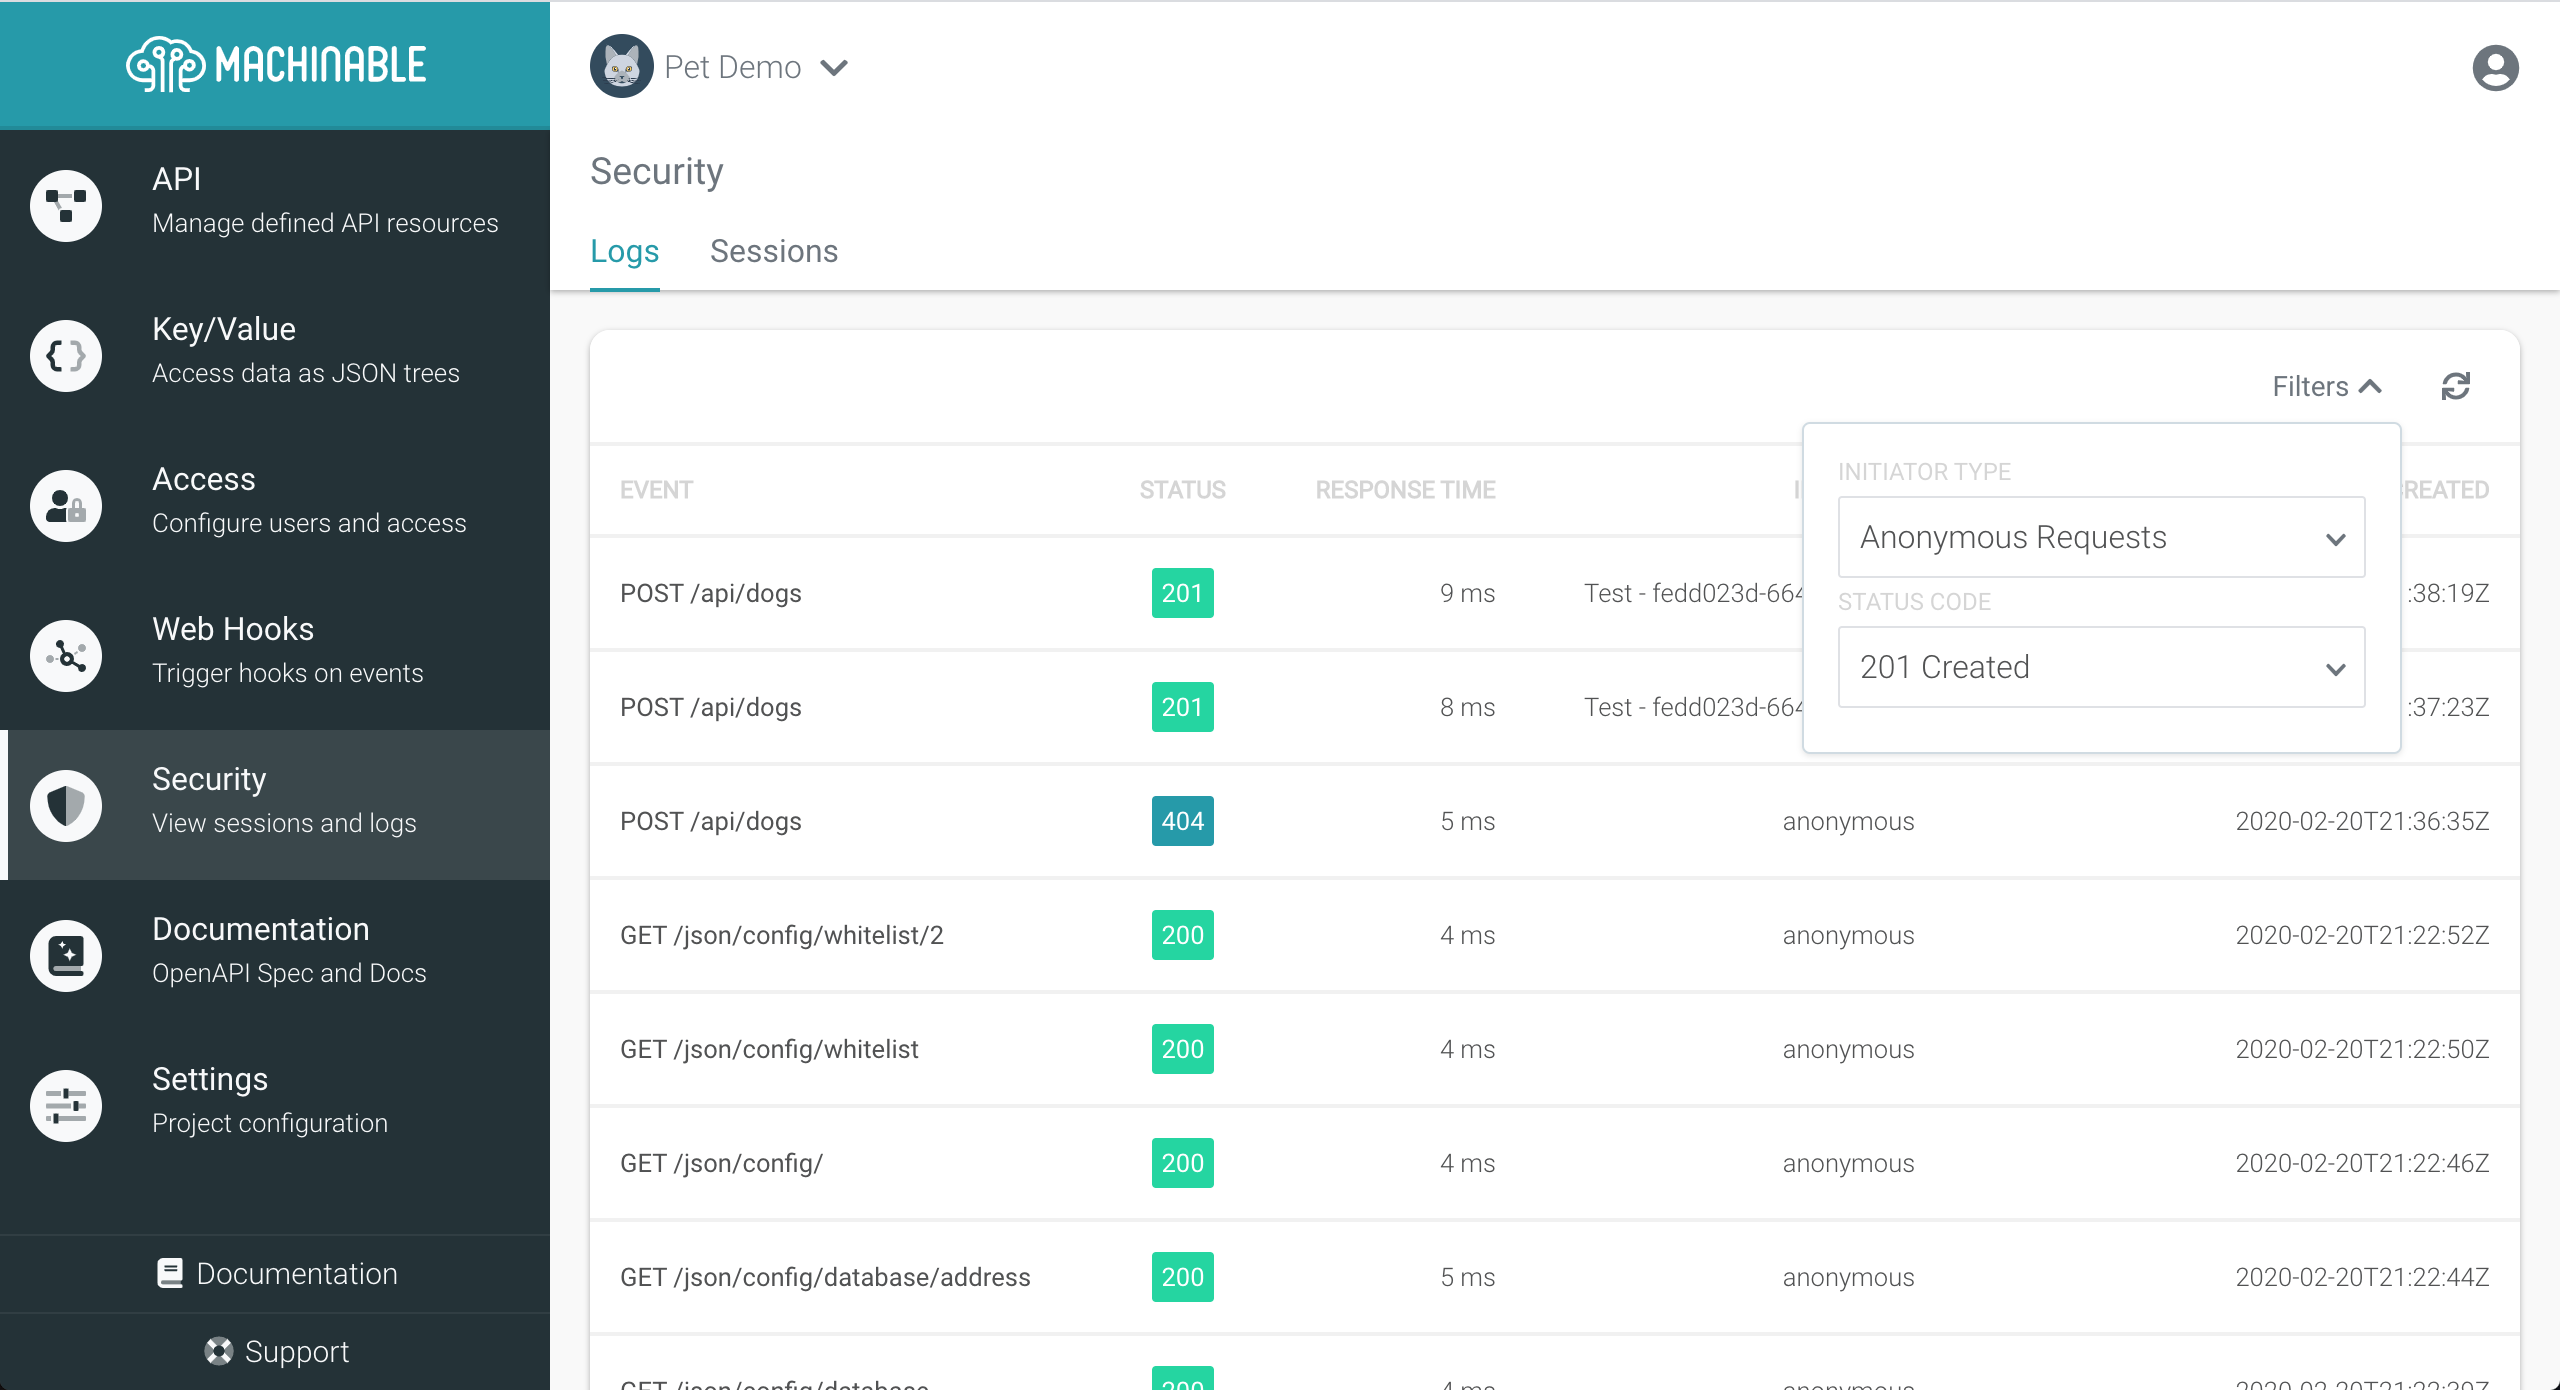The image size is (2560, 1390).
Task: Click the API sidebar icon
Action: [x=67, y=202]
